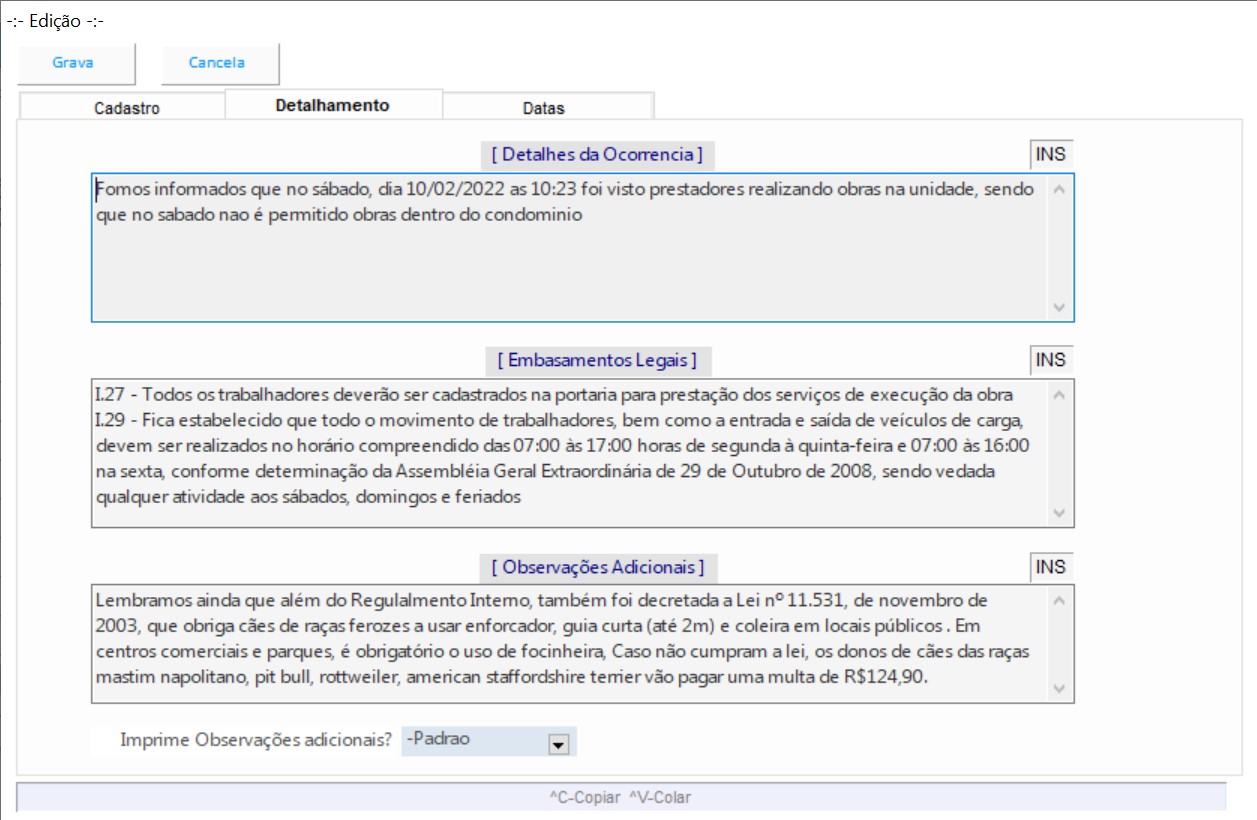Click the ^C-Copiar ^V-Colar status bar
1257x820 pixels.
coord(620,797)
